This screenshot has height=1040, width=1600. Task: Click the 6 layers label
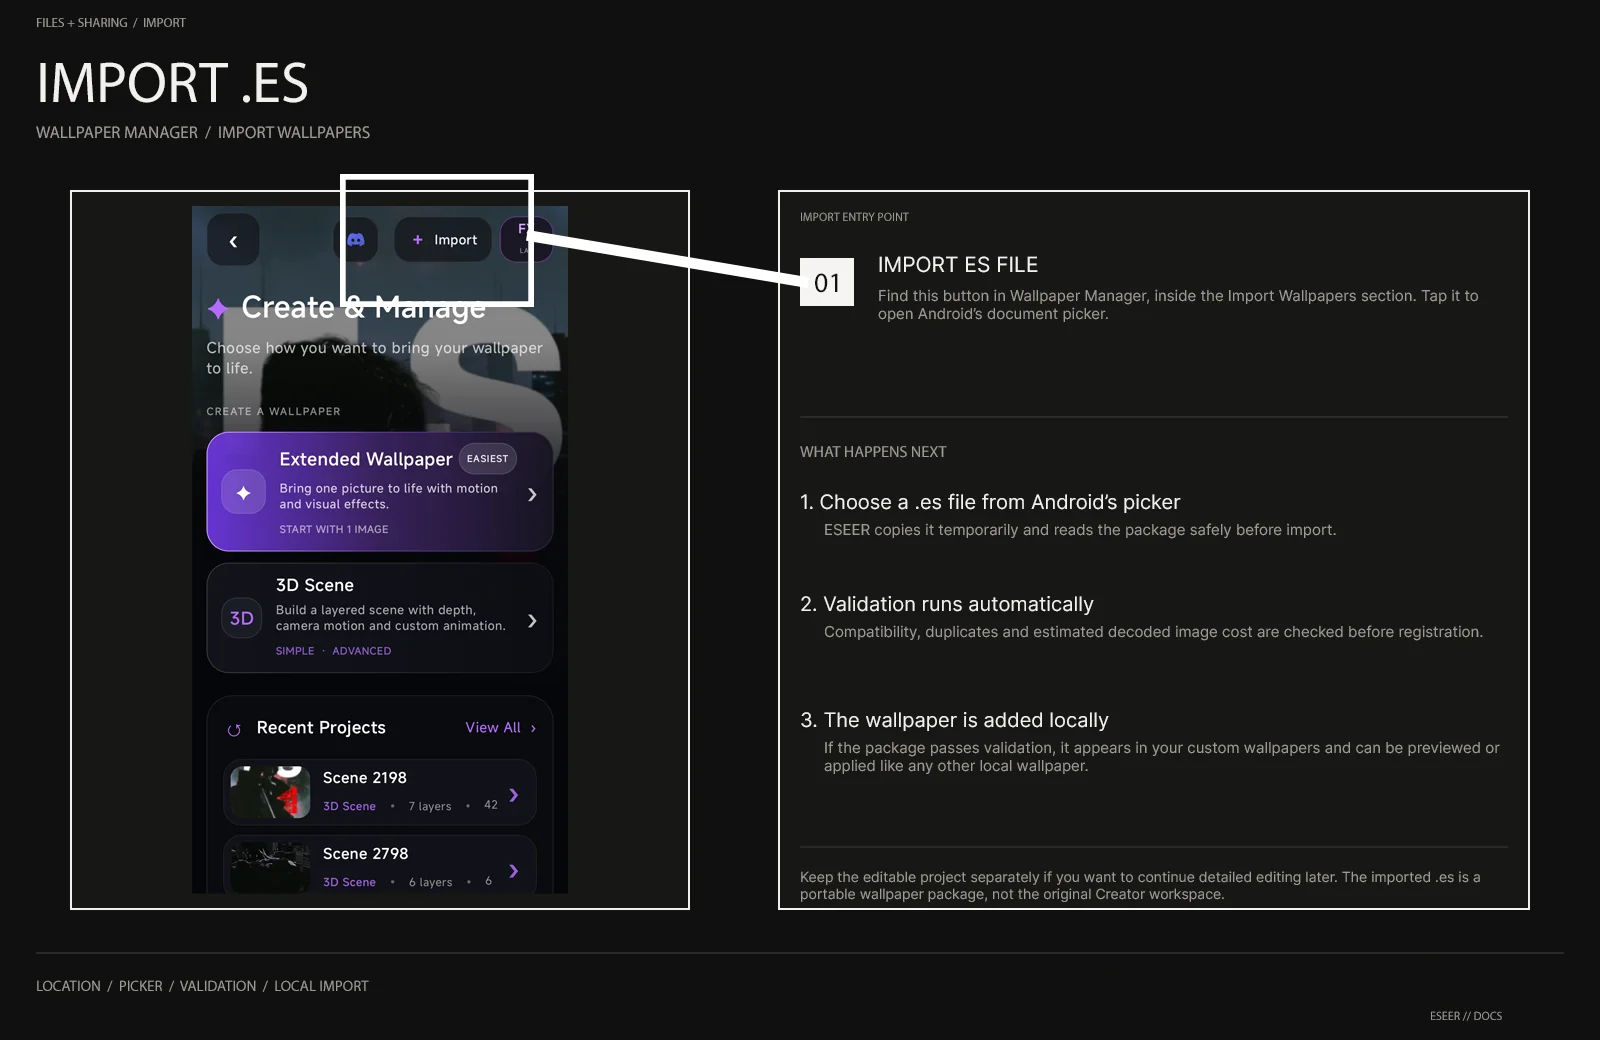click(431, 882)
